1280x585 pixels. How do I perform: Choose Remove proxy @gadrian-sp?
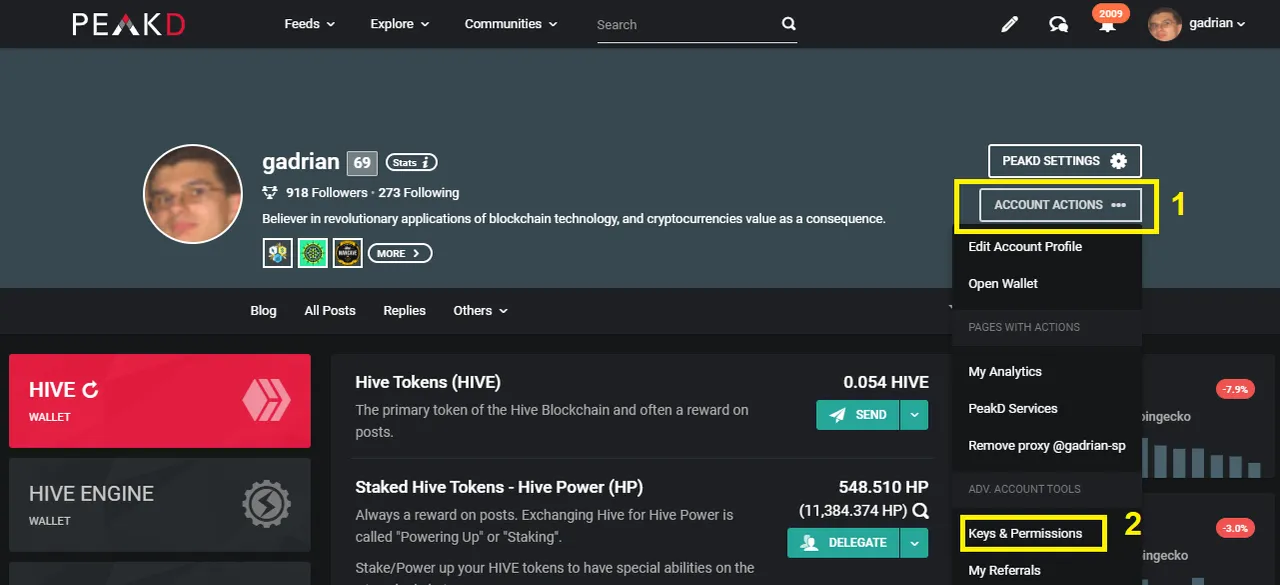[1047, 446]
